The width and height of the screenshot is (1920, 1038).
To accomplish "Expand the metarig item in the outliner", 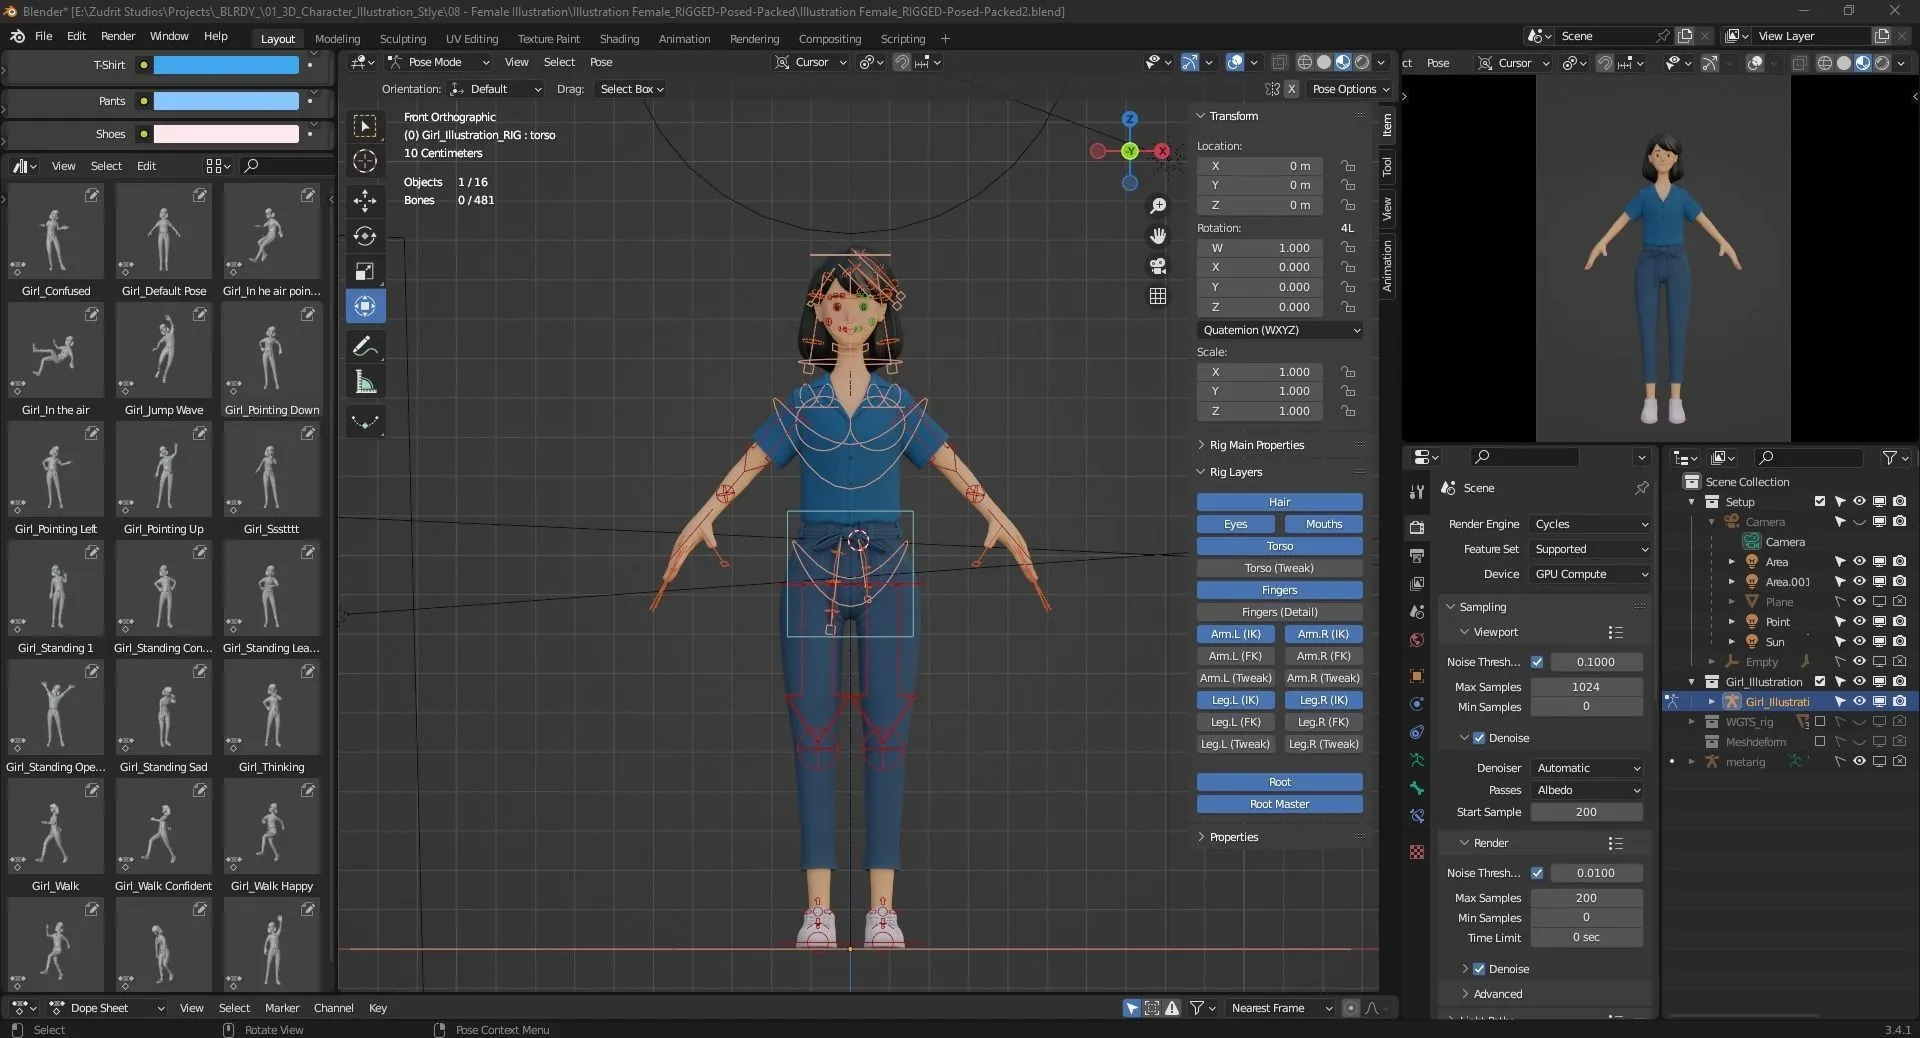I will click(1692, 761).
